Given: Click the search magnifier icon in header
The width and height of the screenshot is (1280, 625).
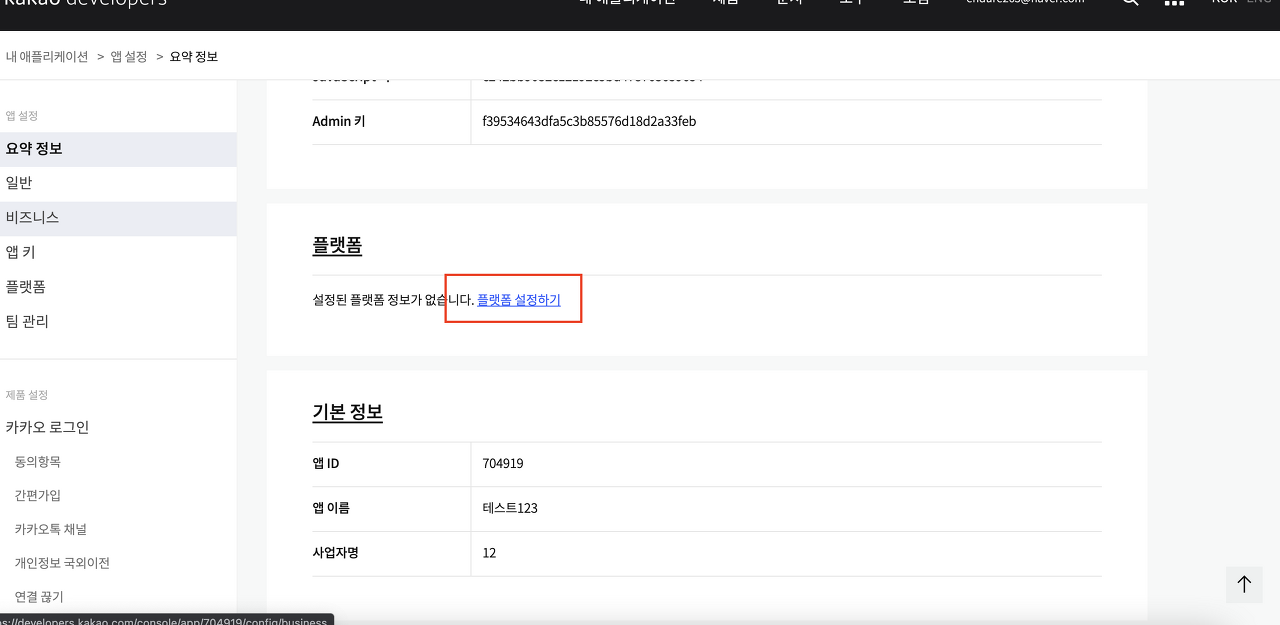Looking at the screenshot, I should (1130, 3).
